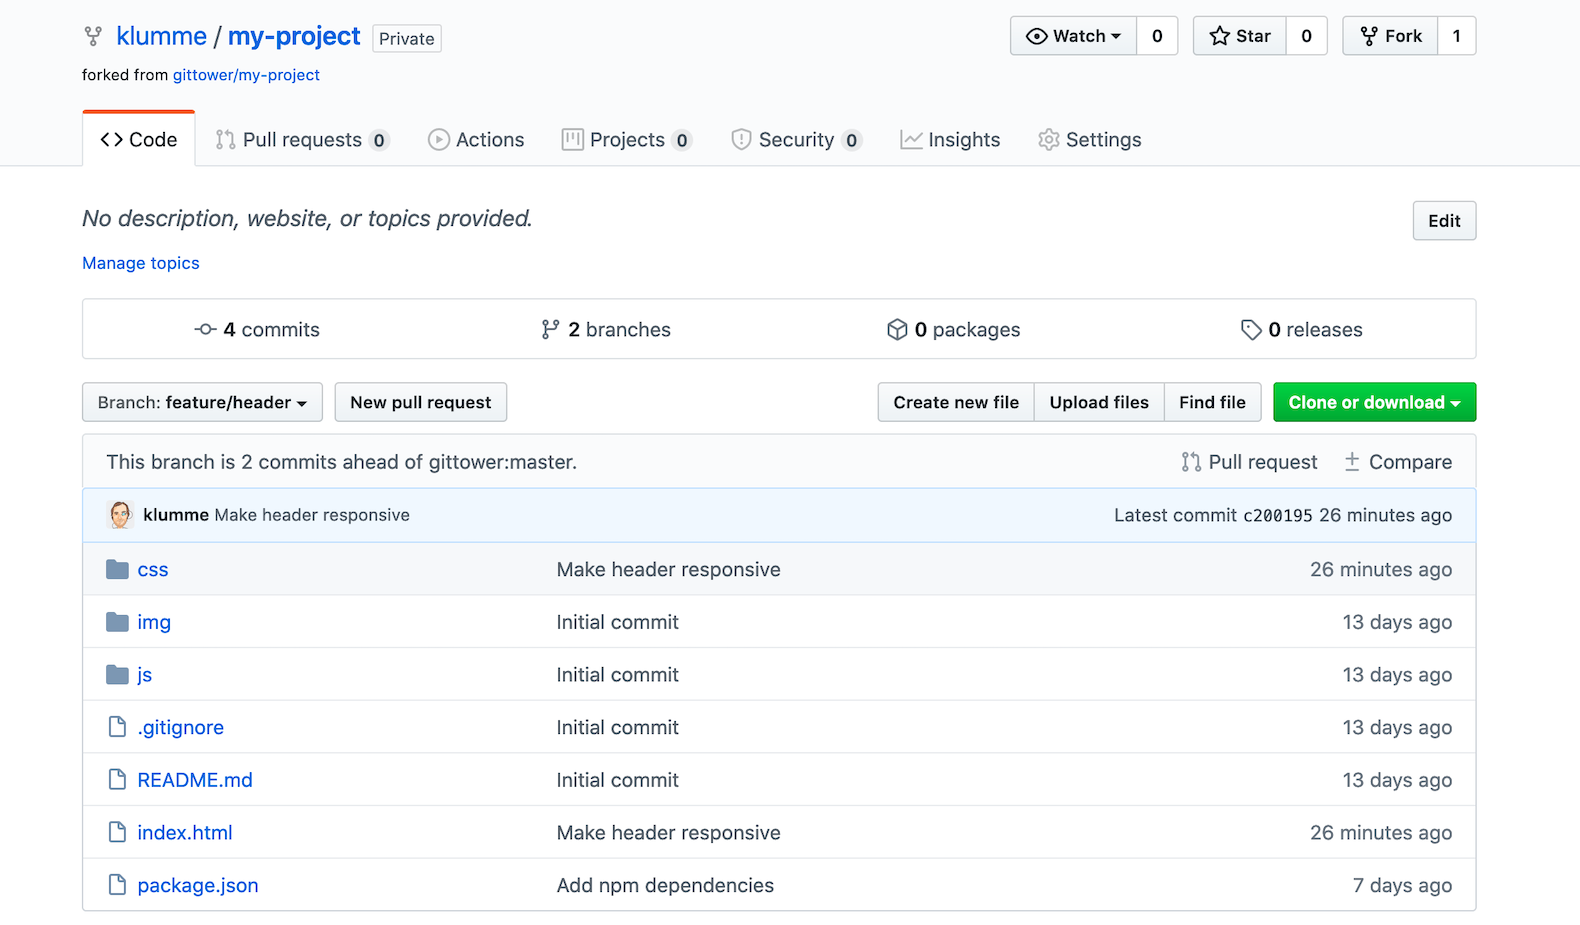
Task: Switch to the Pull requests tab
Action: tap(301, 140)
